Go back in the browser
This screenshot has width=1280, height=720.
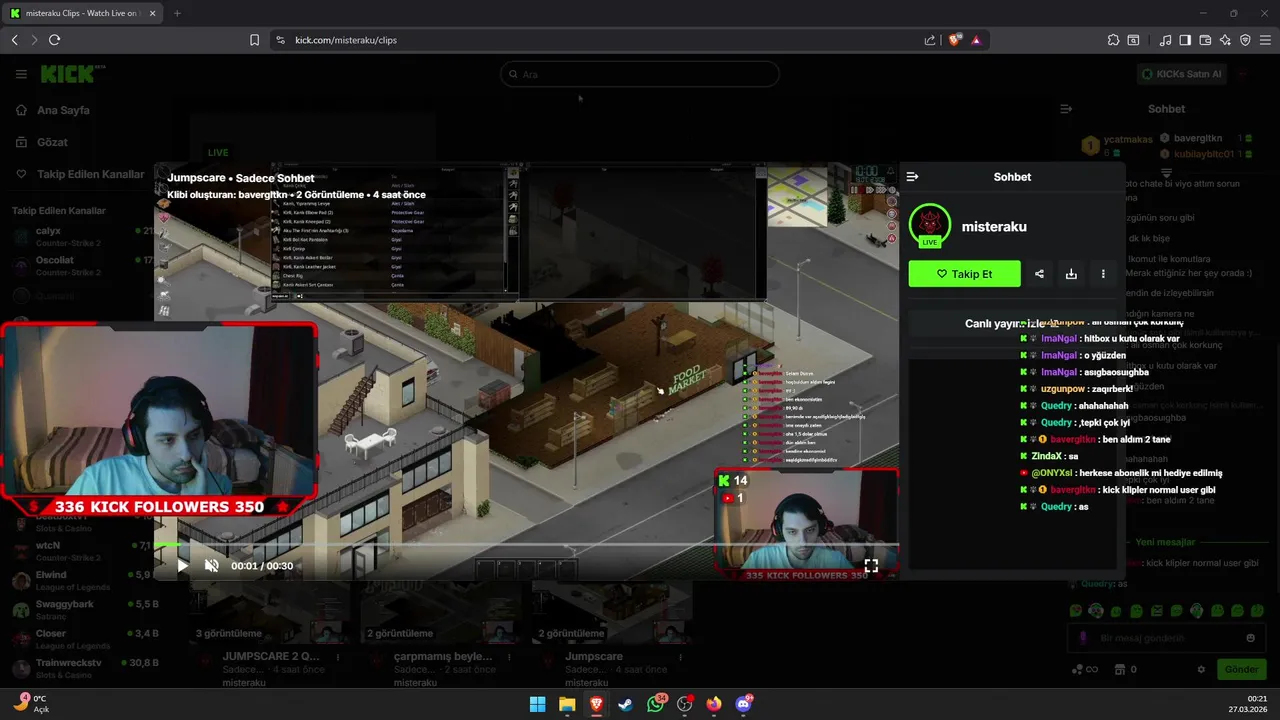pyautogui.click(x=14, y=40)
